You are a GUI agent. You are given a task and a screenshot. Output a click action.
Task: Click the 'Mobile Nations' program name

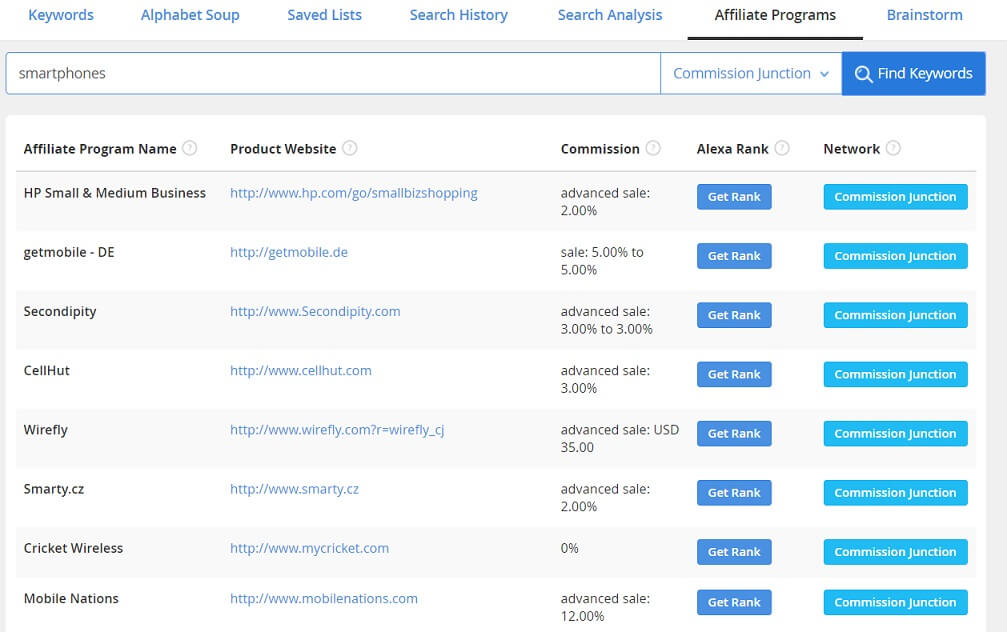[x=71, y=599]
